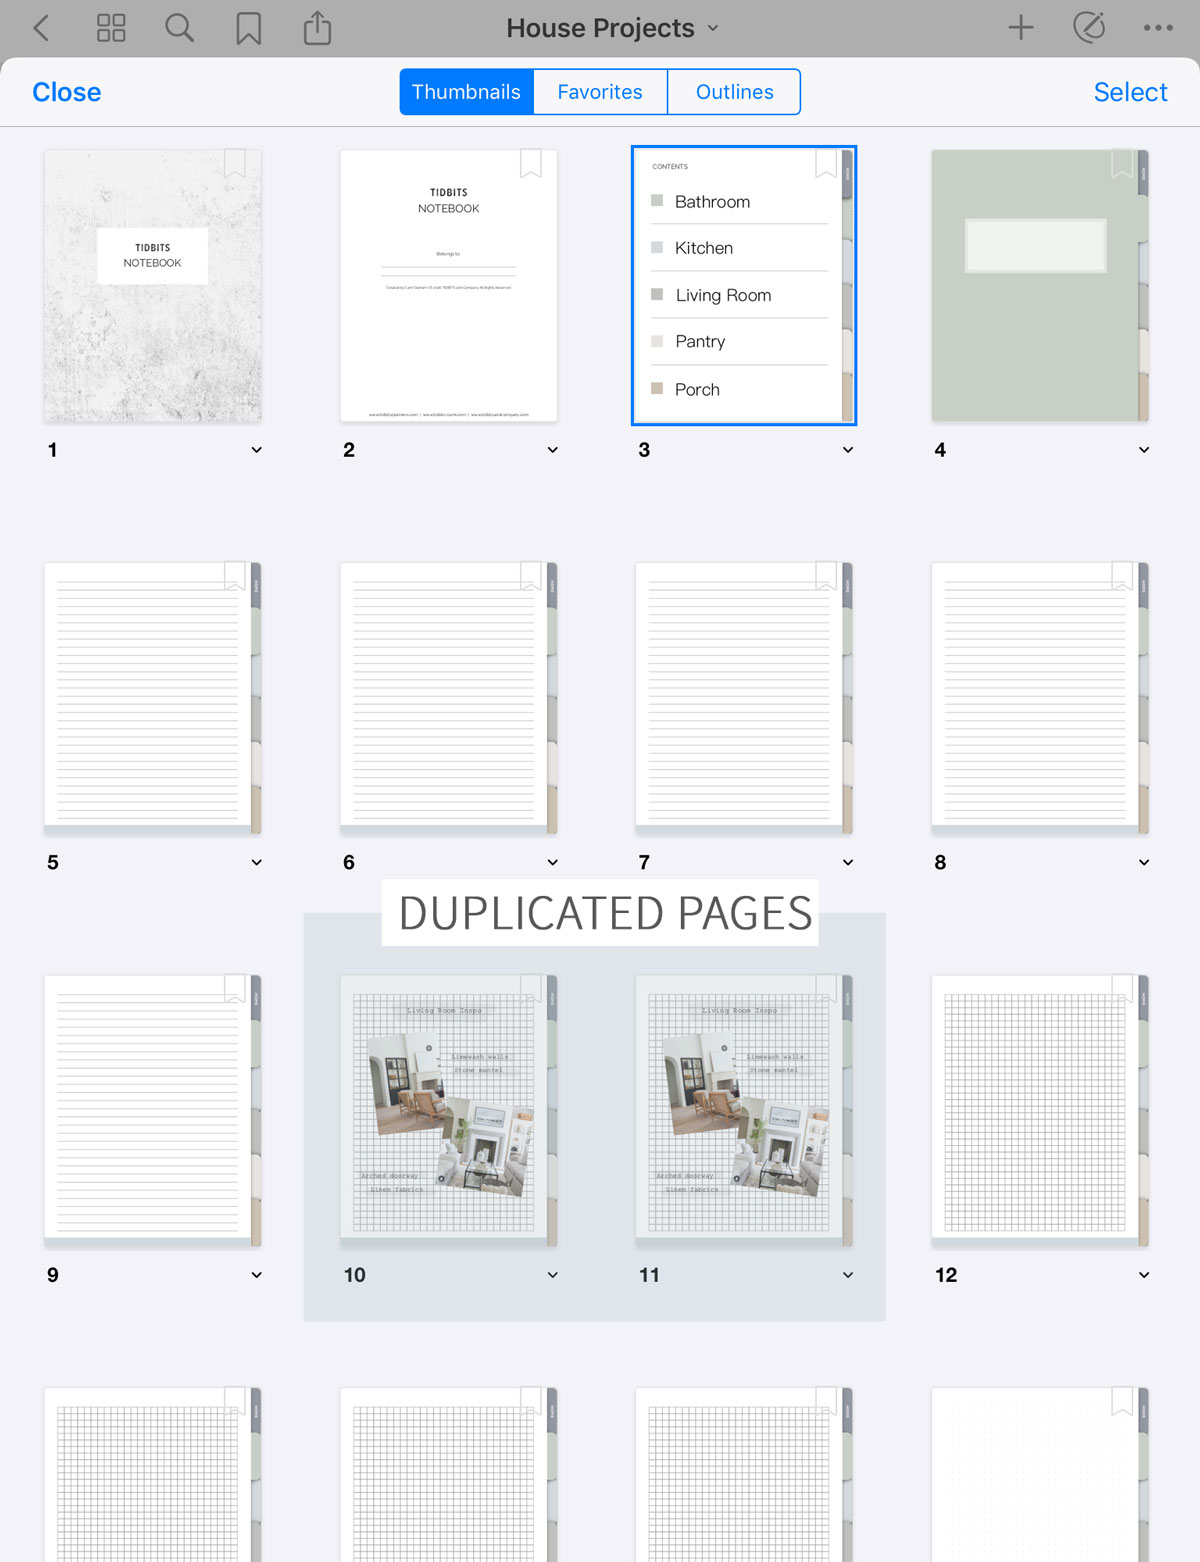
Task: Switch to the Favorites tab
Action: tap(599, 91)
